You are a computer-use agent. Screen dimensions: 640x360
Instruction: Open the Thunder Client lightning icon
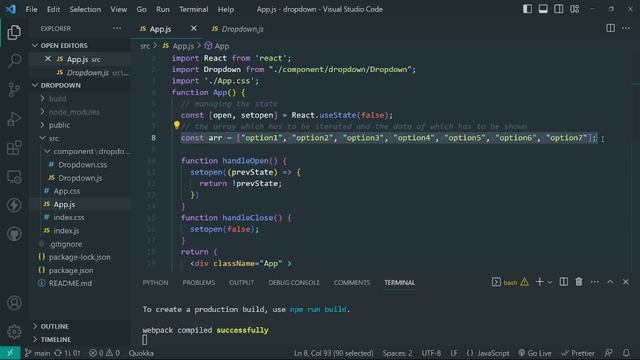(x=14, y=205)
